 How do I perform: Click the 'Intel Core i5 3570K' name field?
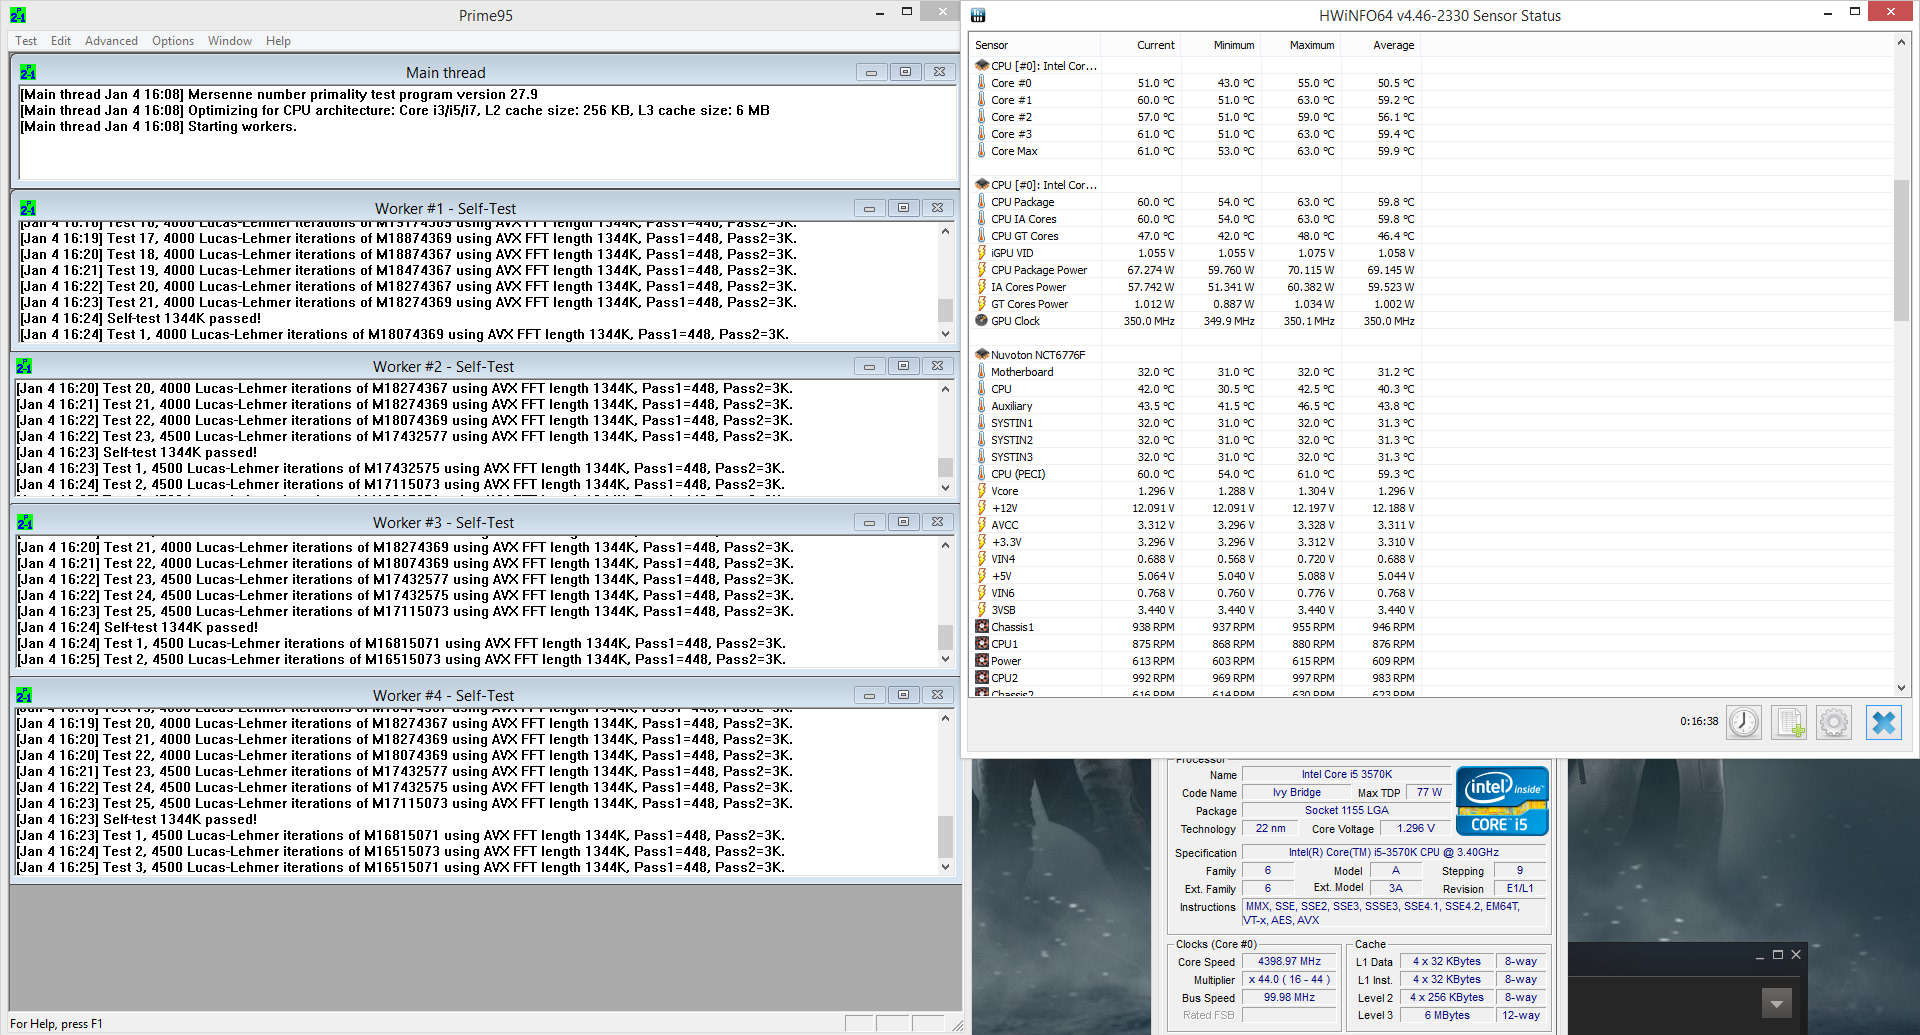[x=1346, y=774]
